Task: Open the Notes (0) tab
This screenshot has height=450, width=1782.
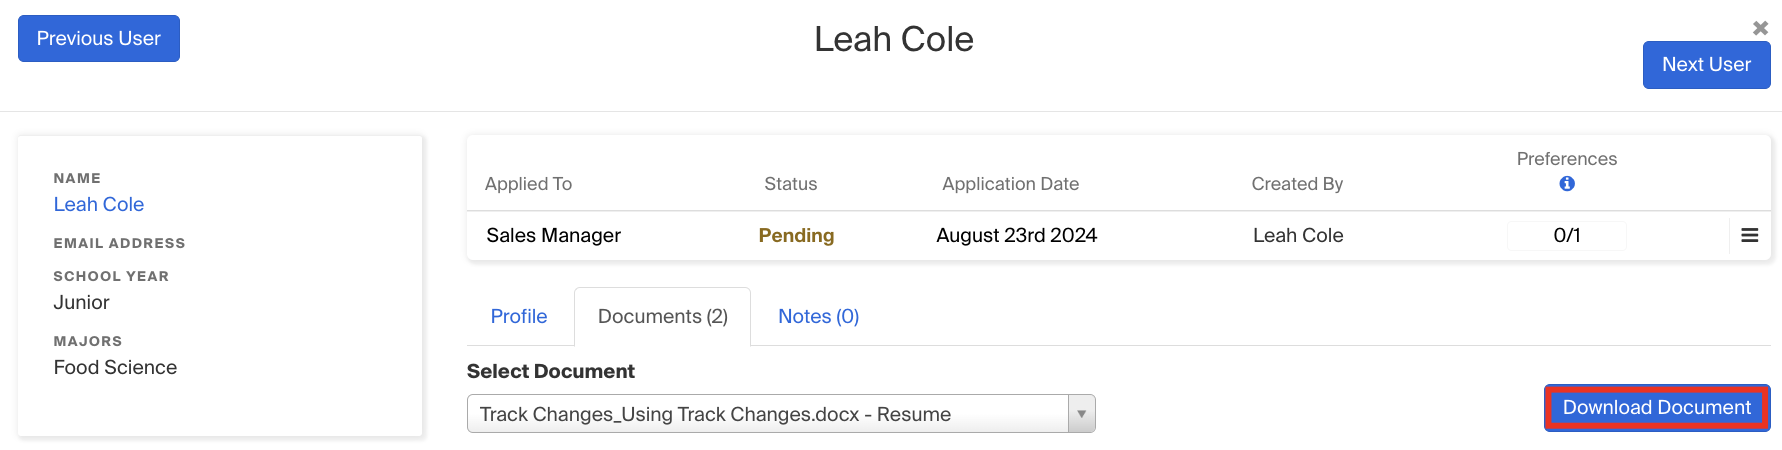Action: coord(818,317)
